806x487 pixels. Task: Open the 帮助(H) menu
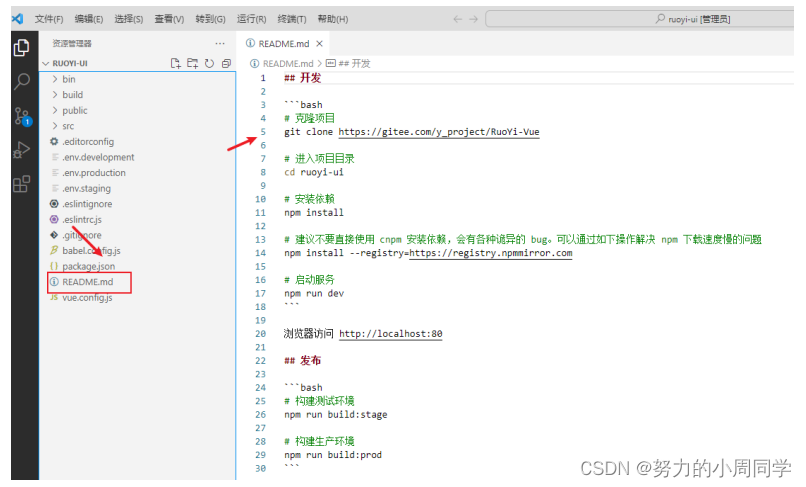(333, 19)
